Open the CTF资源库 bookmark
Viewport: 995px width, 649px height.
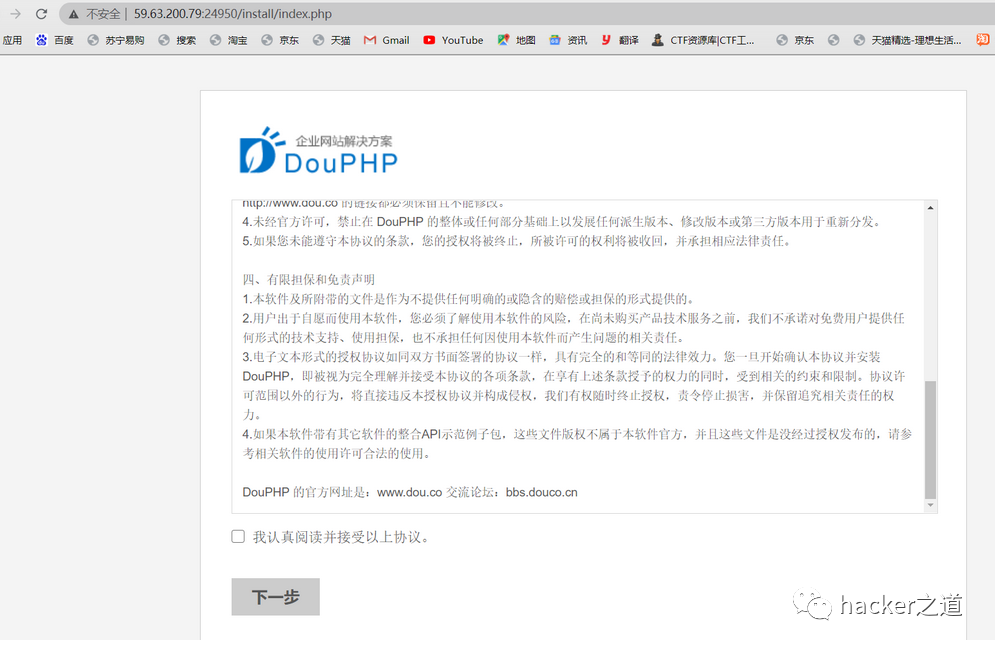[x=703, y=40]
